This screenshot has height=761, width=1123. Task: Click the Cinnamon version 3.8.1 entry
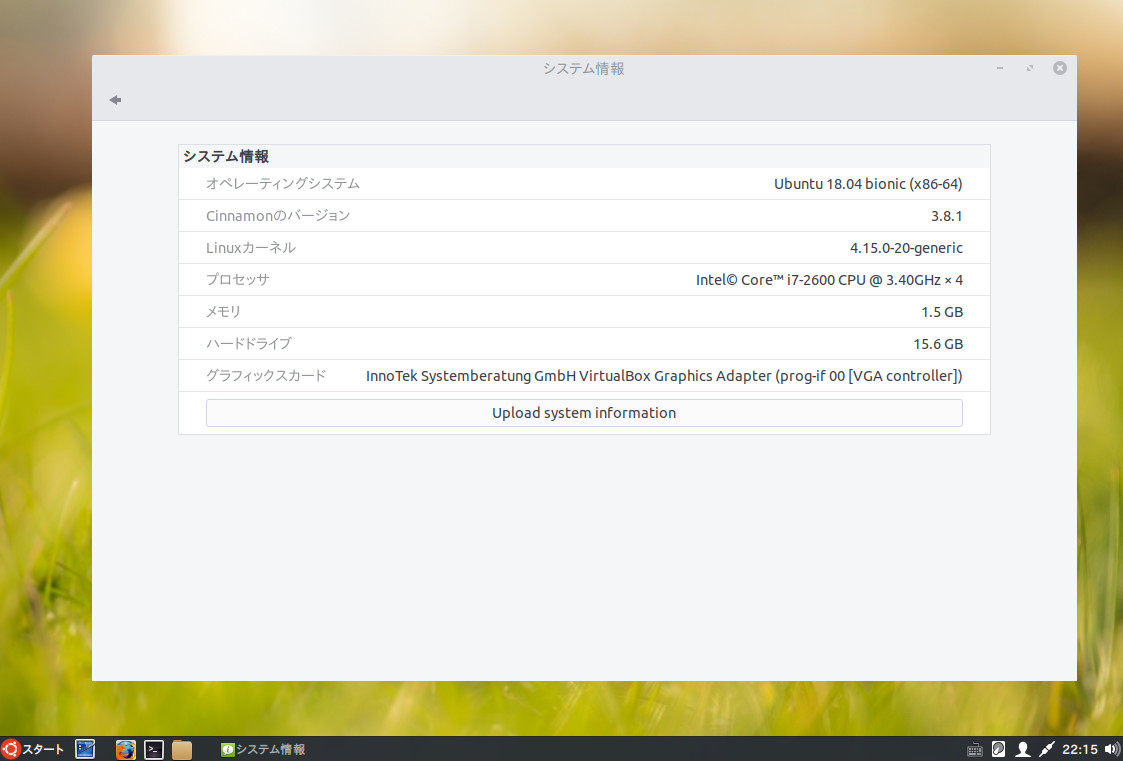click(583, 216)
